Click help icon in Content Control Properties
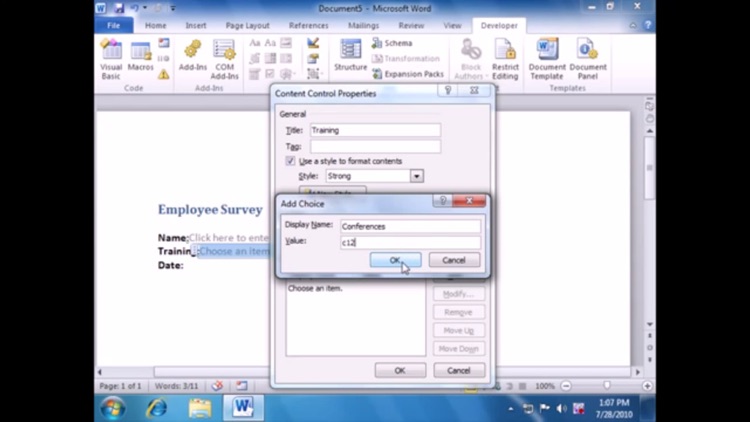This screenshot has width=750, height=422. coord(448,90)
